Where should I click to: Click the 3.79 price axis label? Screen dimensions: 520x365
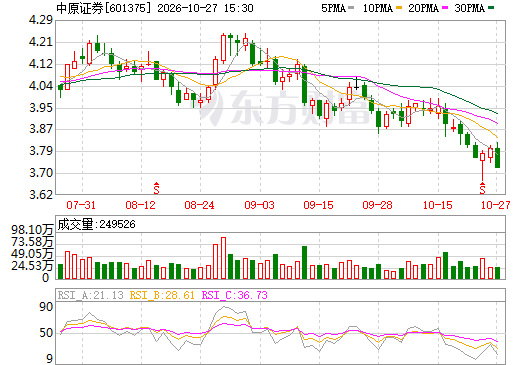click(x=41, y=151)
